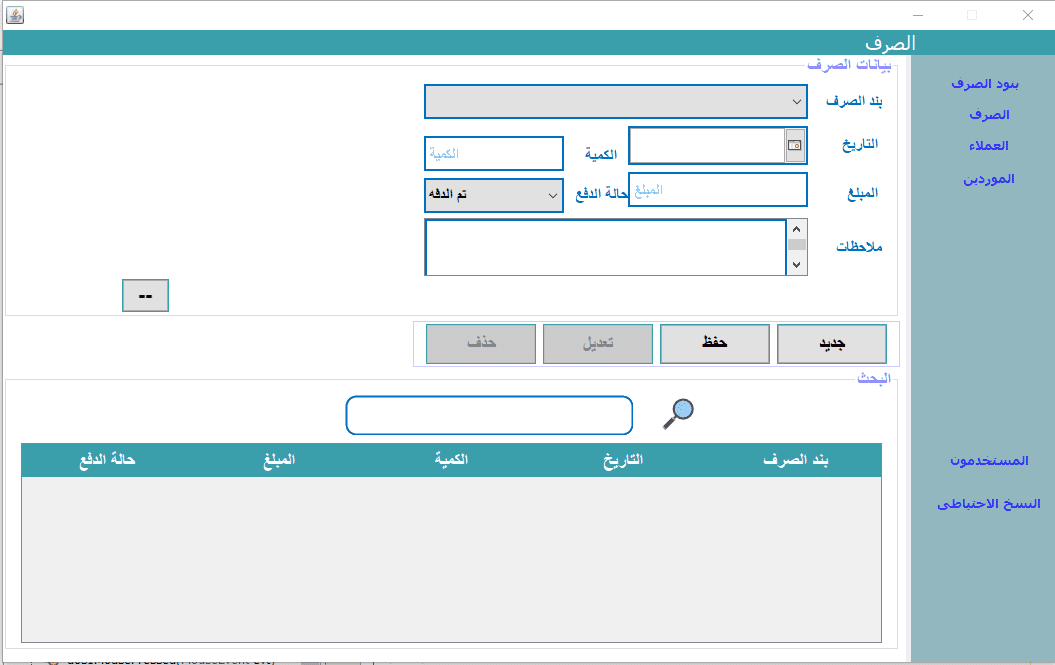Click the -- button
This screenshot has width=1055, height=665.
145,295
